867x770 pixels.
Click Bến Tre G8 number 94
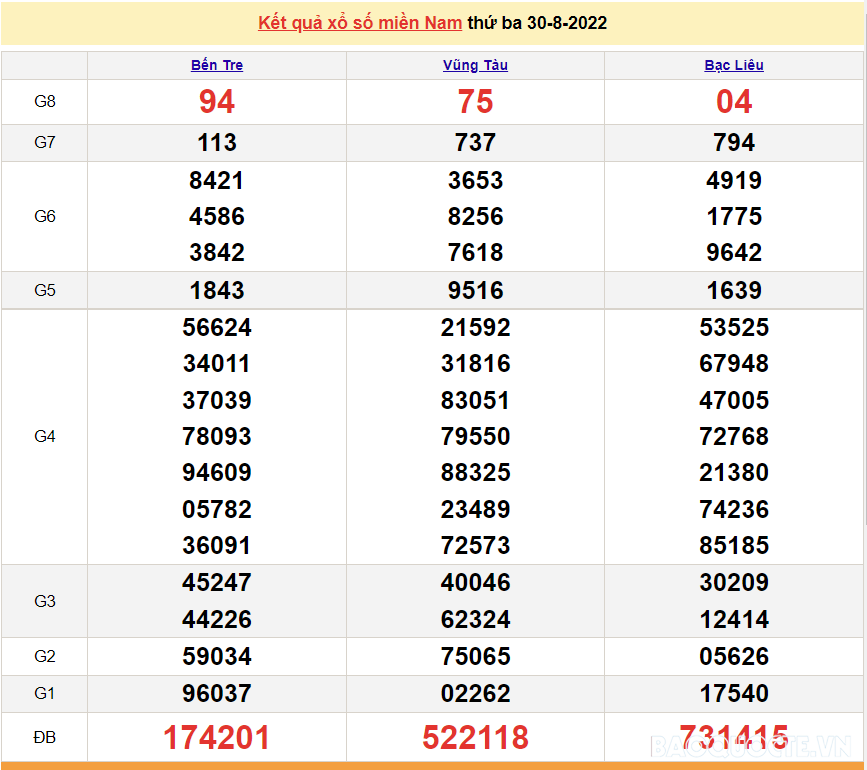tap(217, 102)
